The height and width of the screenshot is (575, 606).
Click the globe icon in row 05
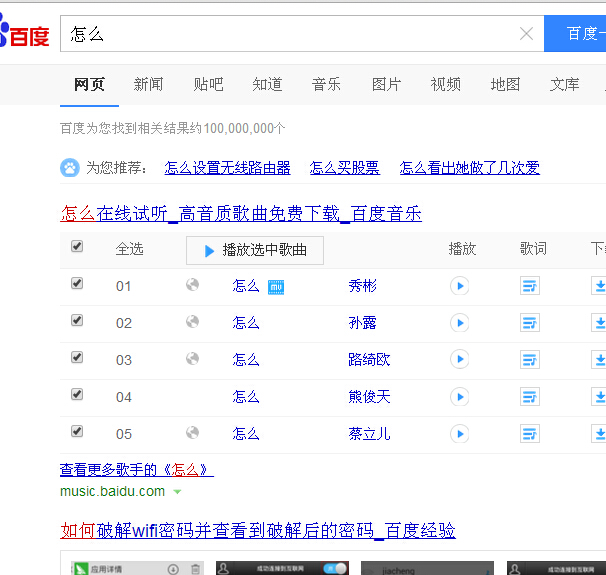192,432
